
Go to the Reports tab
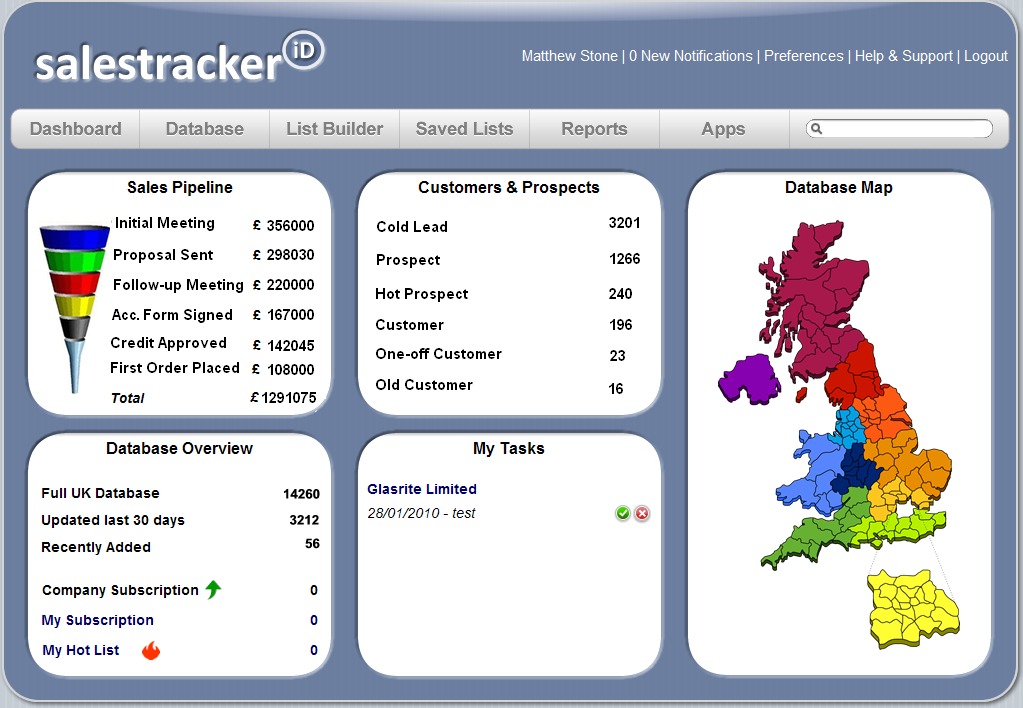click(594, 129)
